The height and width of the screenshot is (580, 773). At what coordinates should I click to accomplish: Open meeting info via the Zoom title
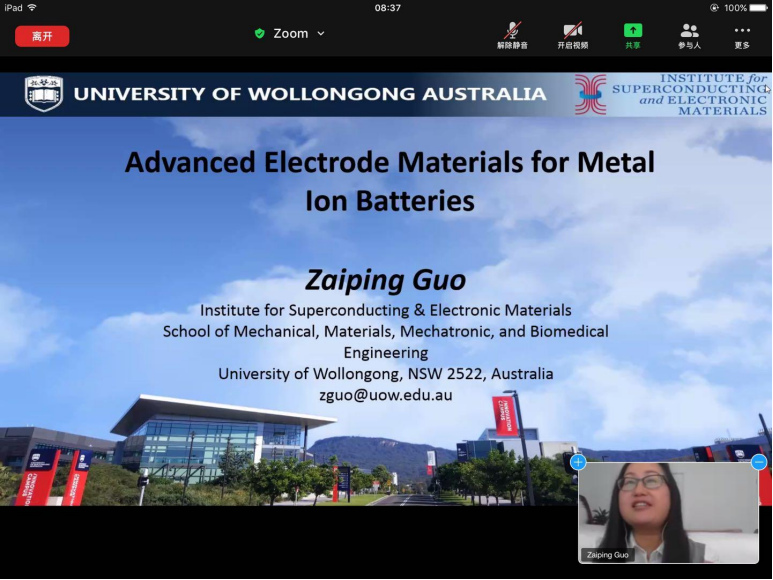pyautogui.click(x=291, y=33)
